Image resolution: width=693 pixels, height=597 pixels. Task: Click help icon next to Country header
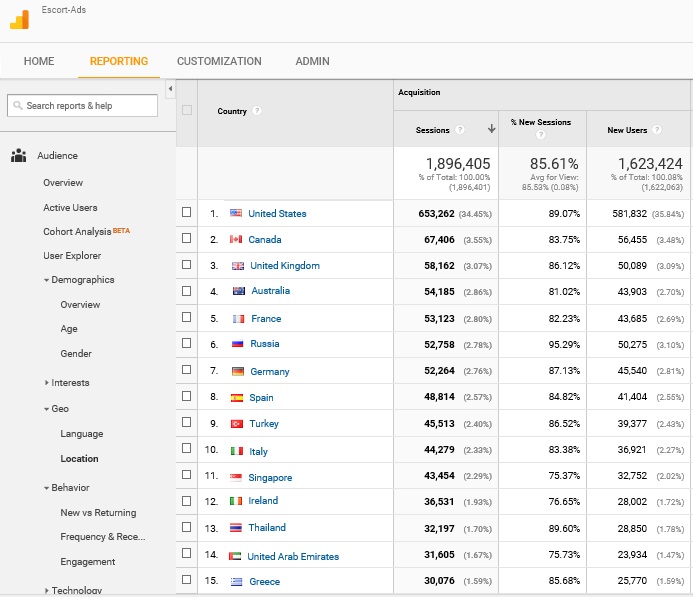pyautogui.click(x=256, y=111)
